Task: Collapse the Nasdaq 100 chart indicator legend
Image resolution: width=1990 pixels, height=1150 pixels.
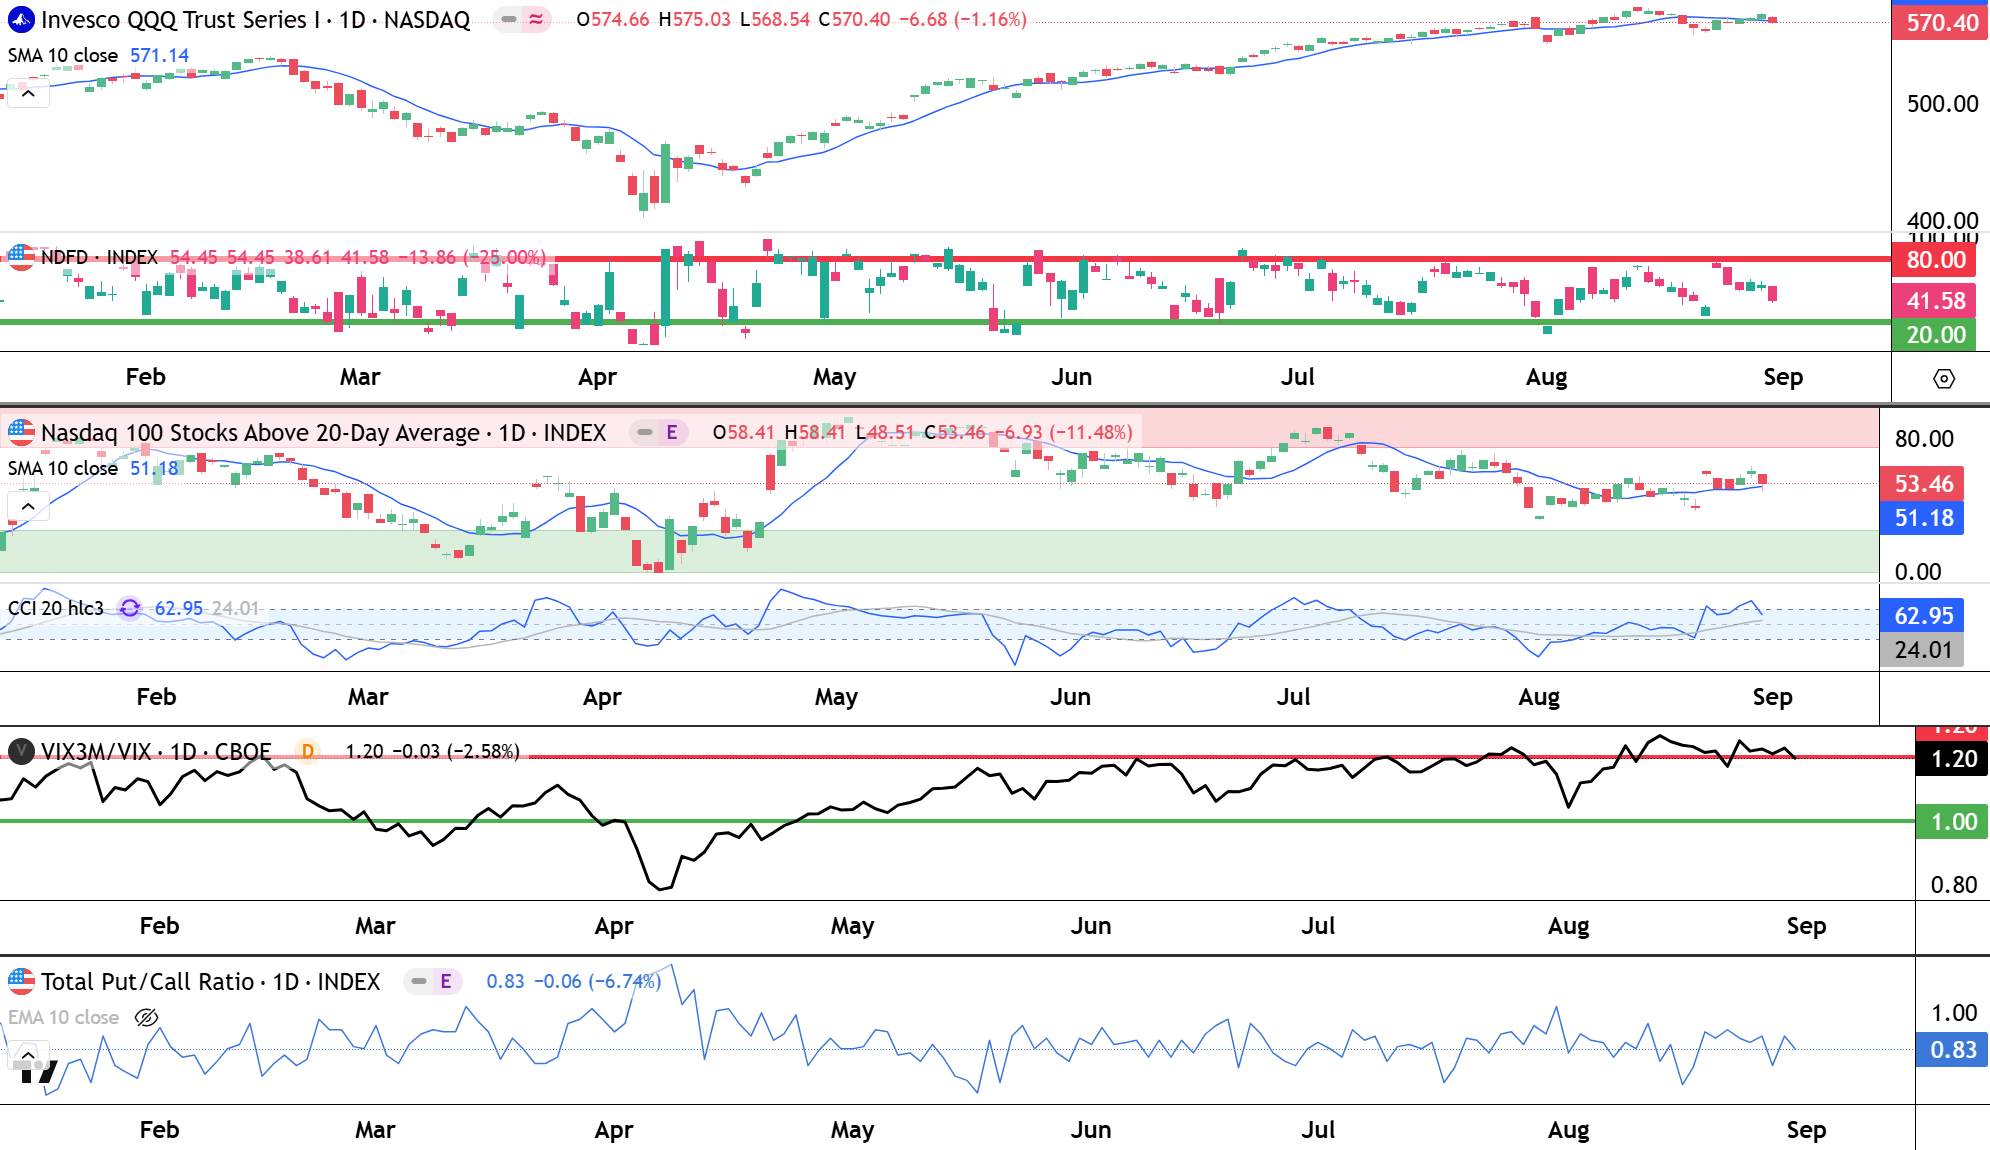Action: click(x=28, y=507)
